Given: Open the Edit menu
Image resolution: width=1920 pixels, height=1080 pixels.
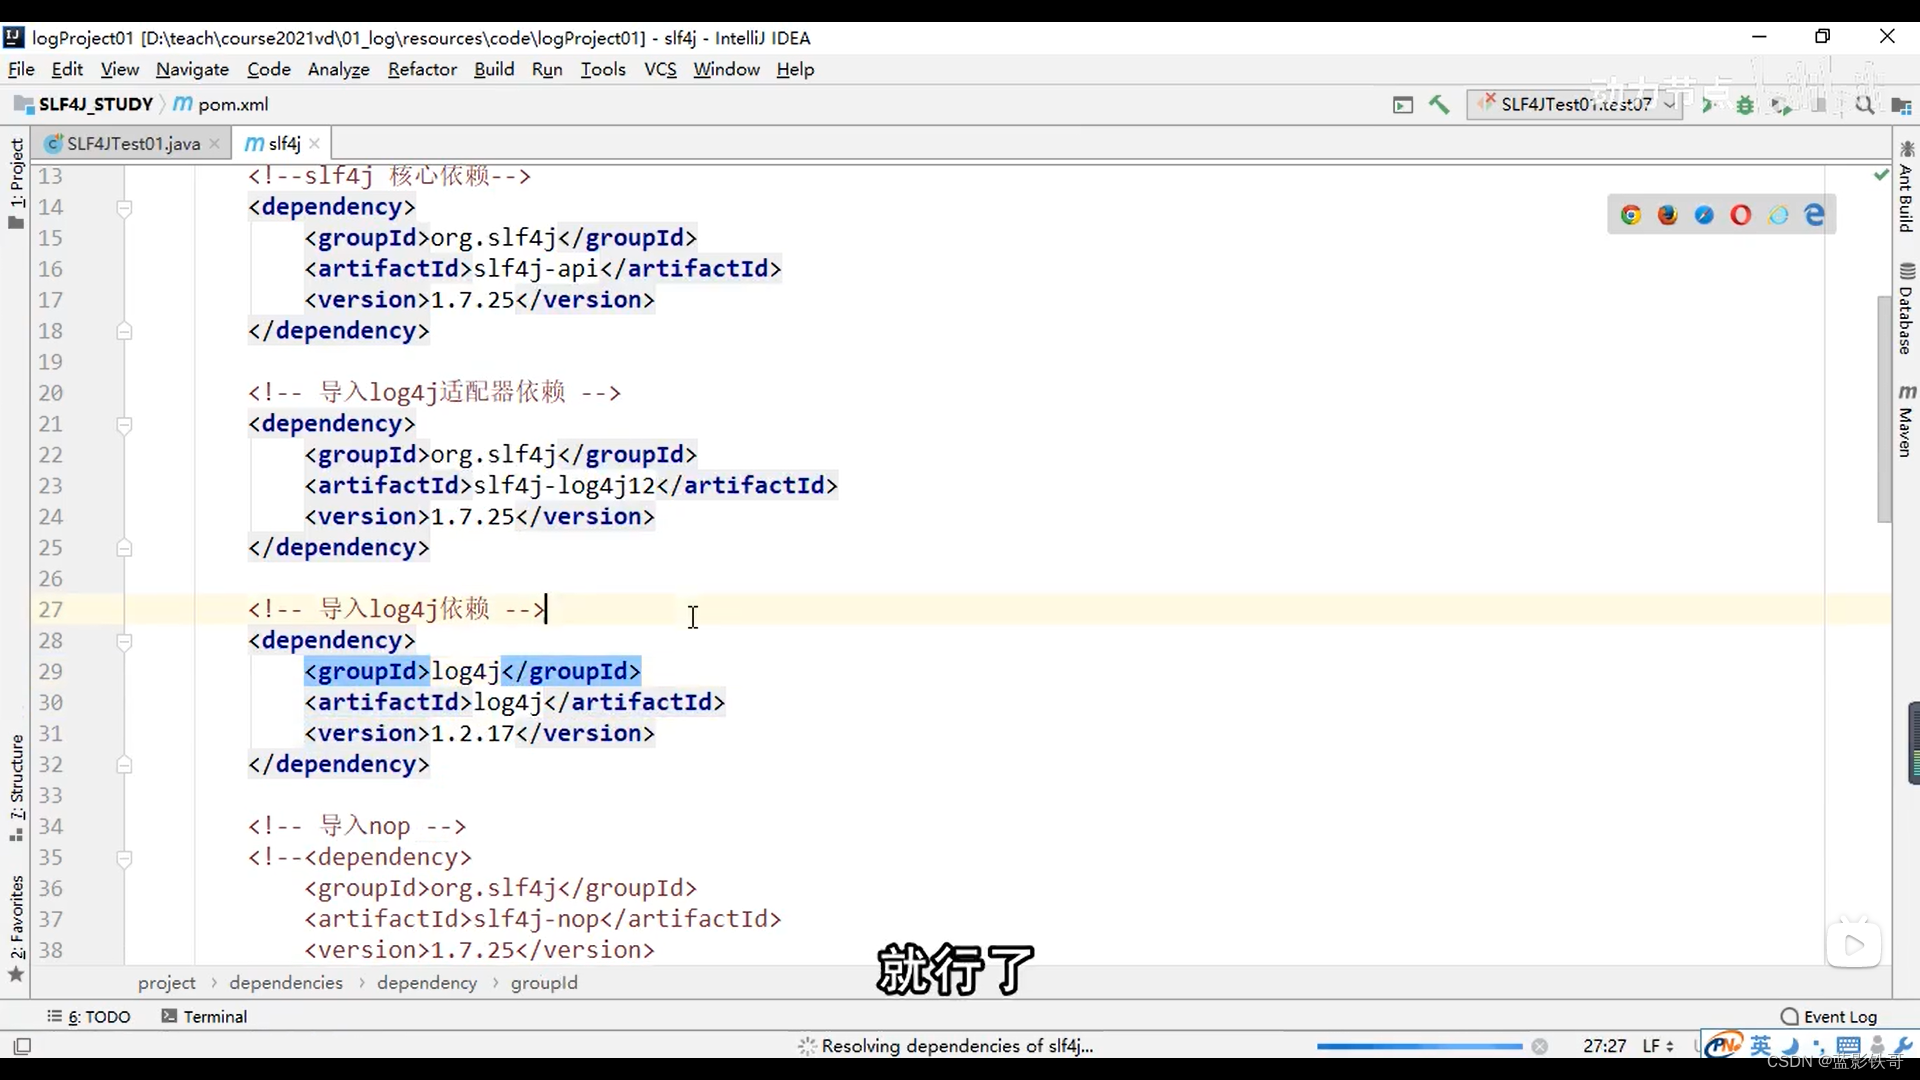Looking at the screenshot, I should (x=67, y=69).
